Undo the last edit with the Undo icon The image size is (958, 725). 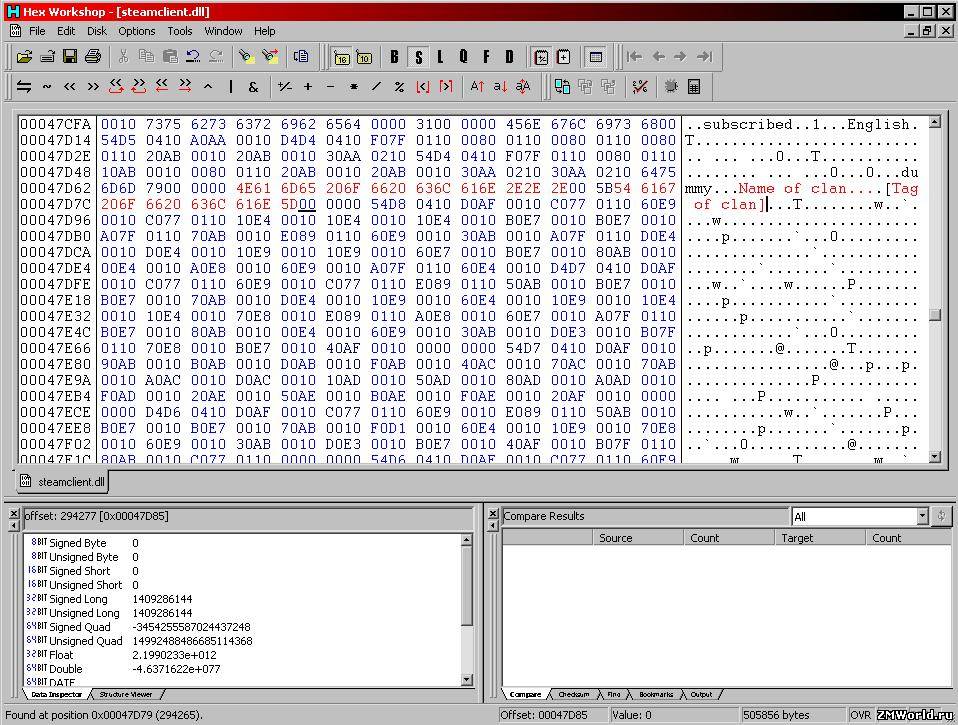pyautogui.click(x=193, y=57)
